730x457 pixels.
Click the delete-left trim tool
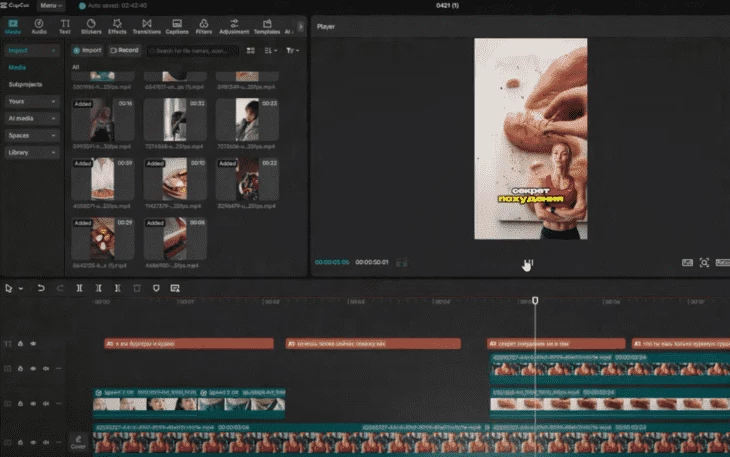[x=99, y=288]
